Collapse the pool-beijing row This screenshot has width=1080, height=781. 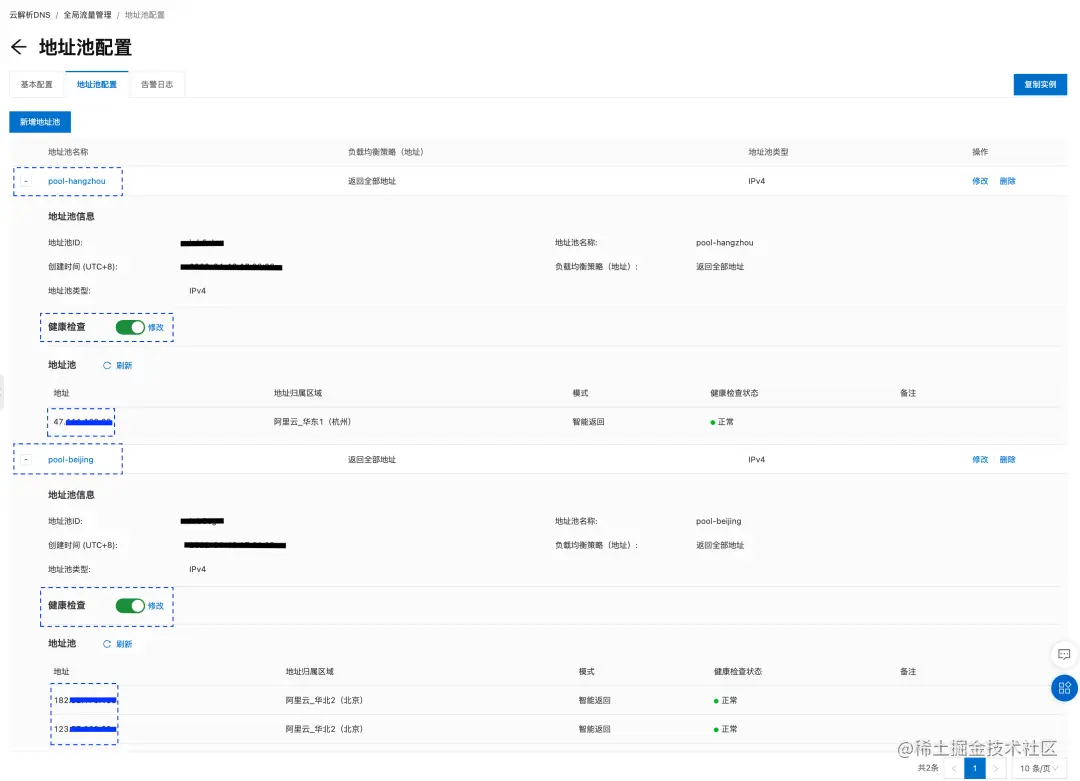[26, 459]
